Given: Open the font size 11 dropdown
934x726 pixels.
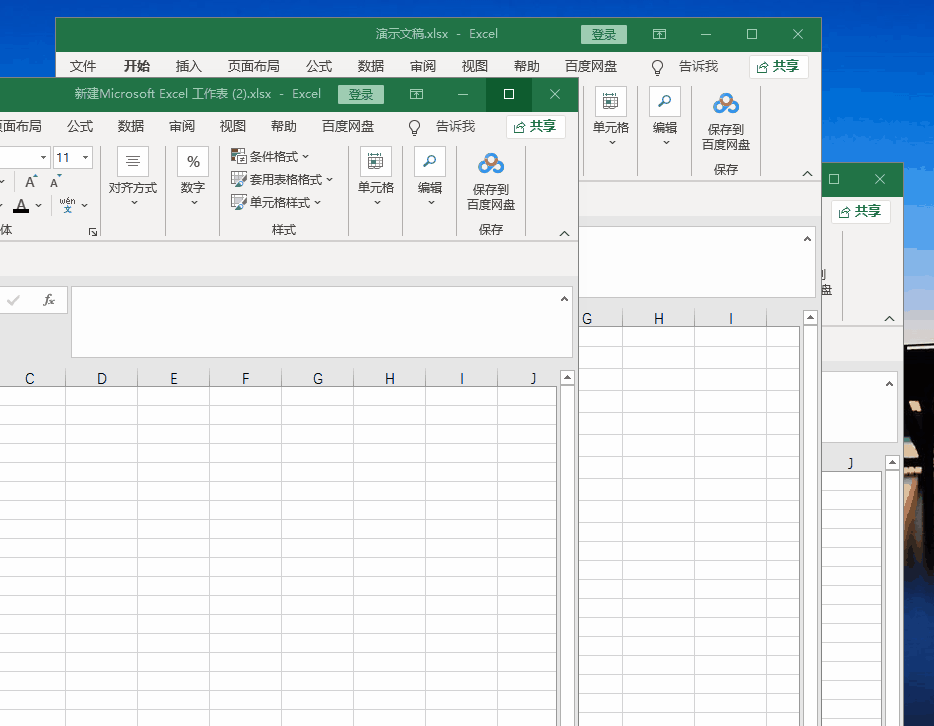Looking at the screenshot, I should tap(85, 158).
